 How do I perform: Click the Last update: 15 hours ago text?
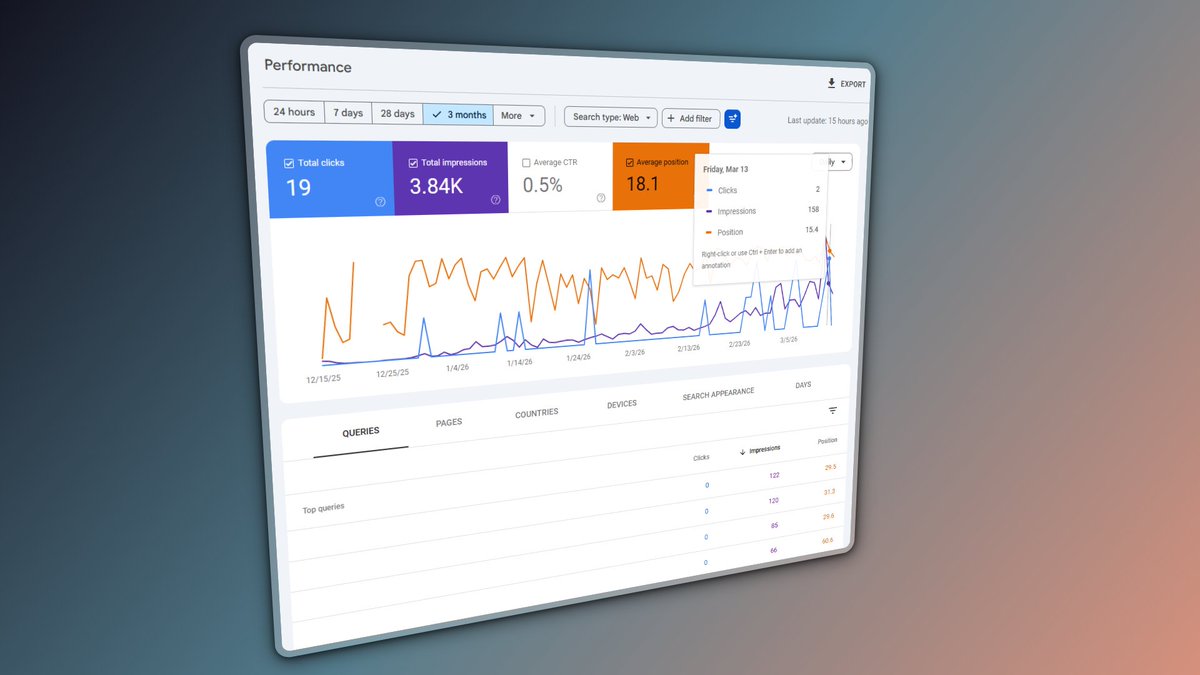[827, 121]
